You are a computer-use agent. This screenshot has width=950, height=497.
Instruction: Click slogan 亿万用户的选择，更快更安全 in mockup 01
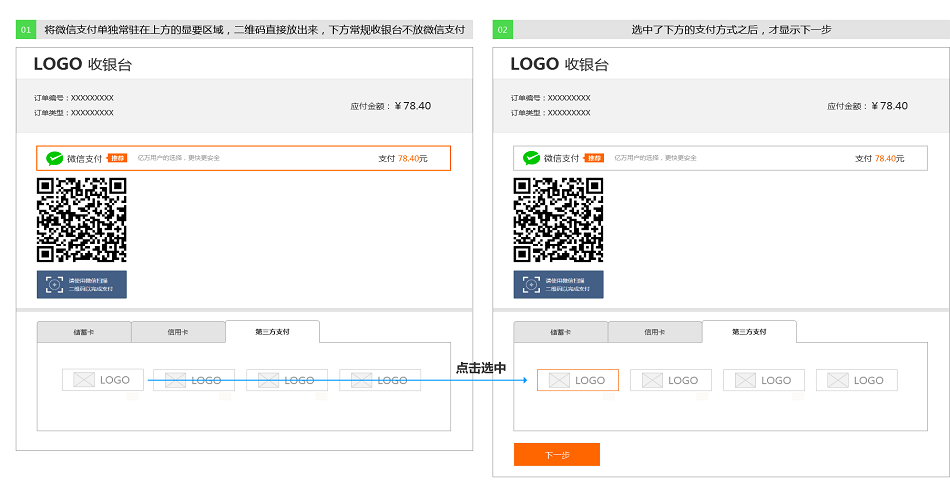[179, 158]
